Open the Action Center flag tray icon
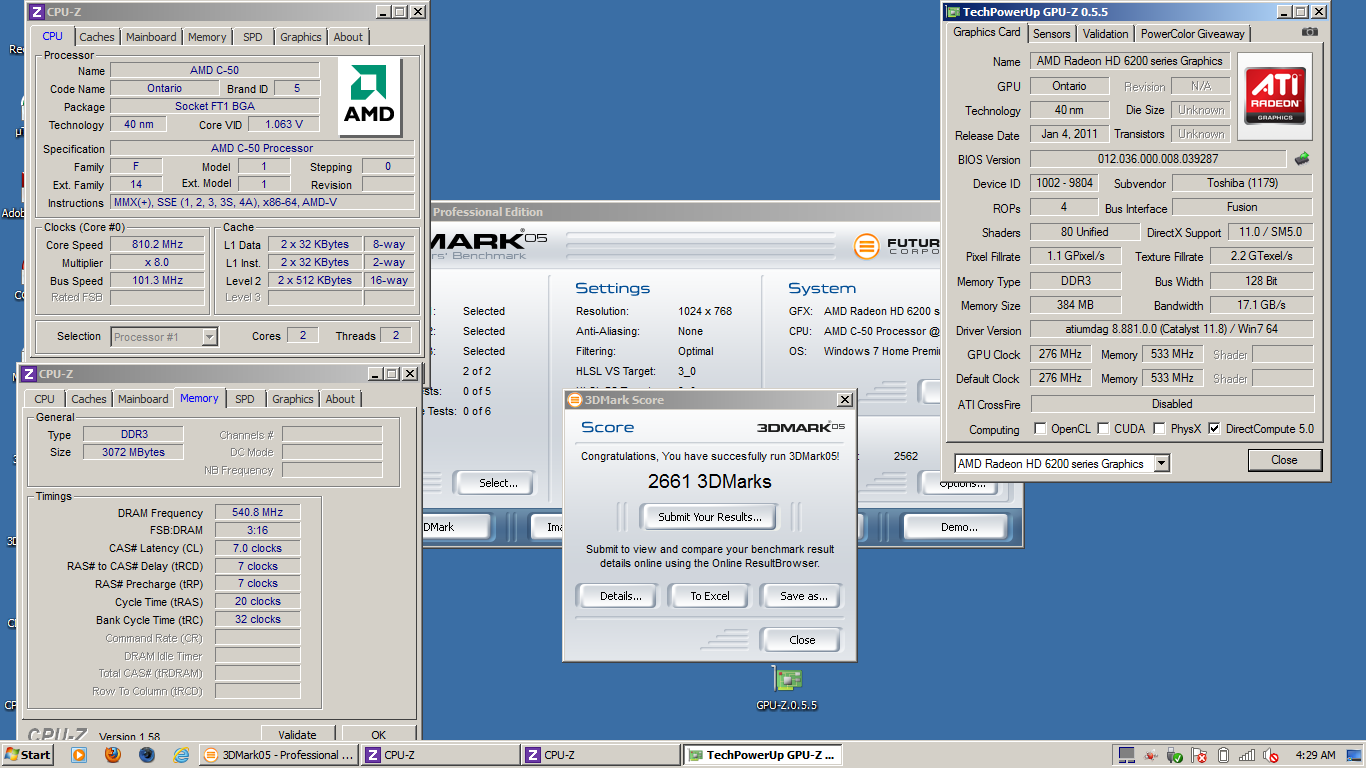Viewport: 1366px width, 768px height. point(1199,755)
